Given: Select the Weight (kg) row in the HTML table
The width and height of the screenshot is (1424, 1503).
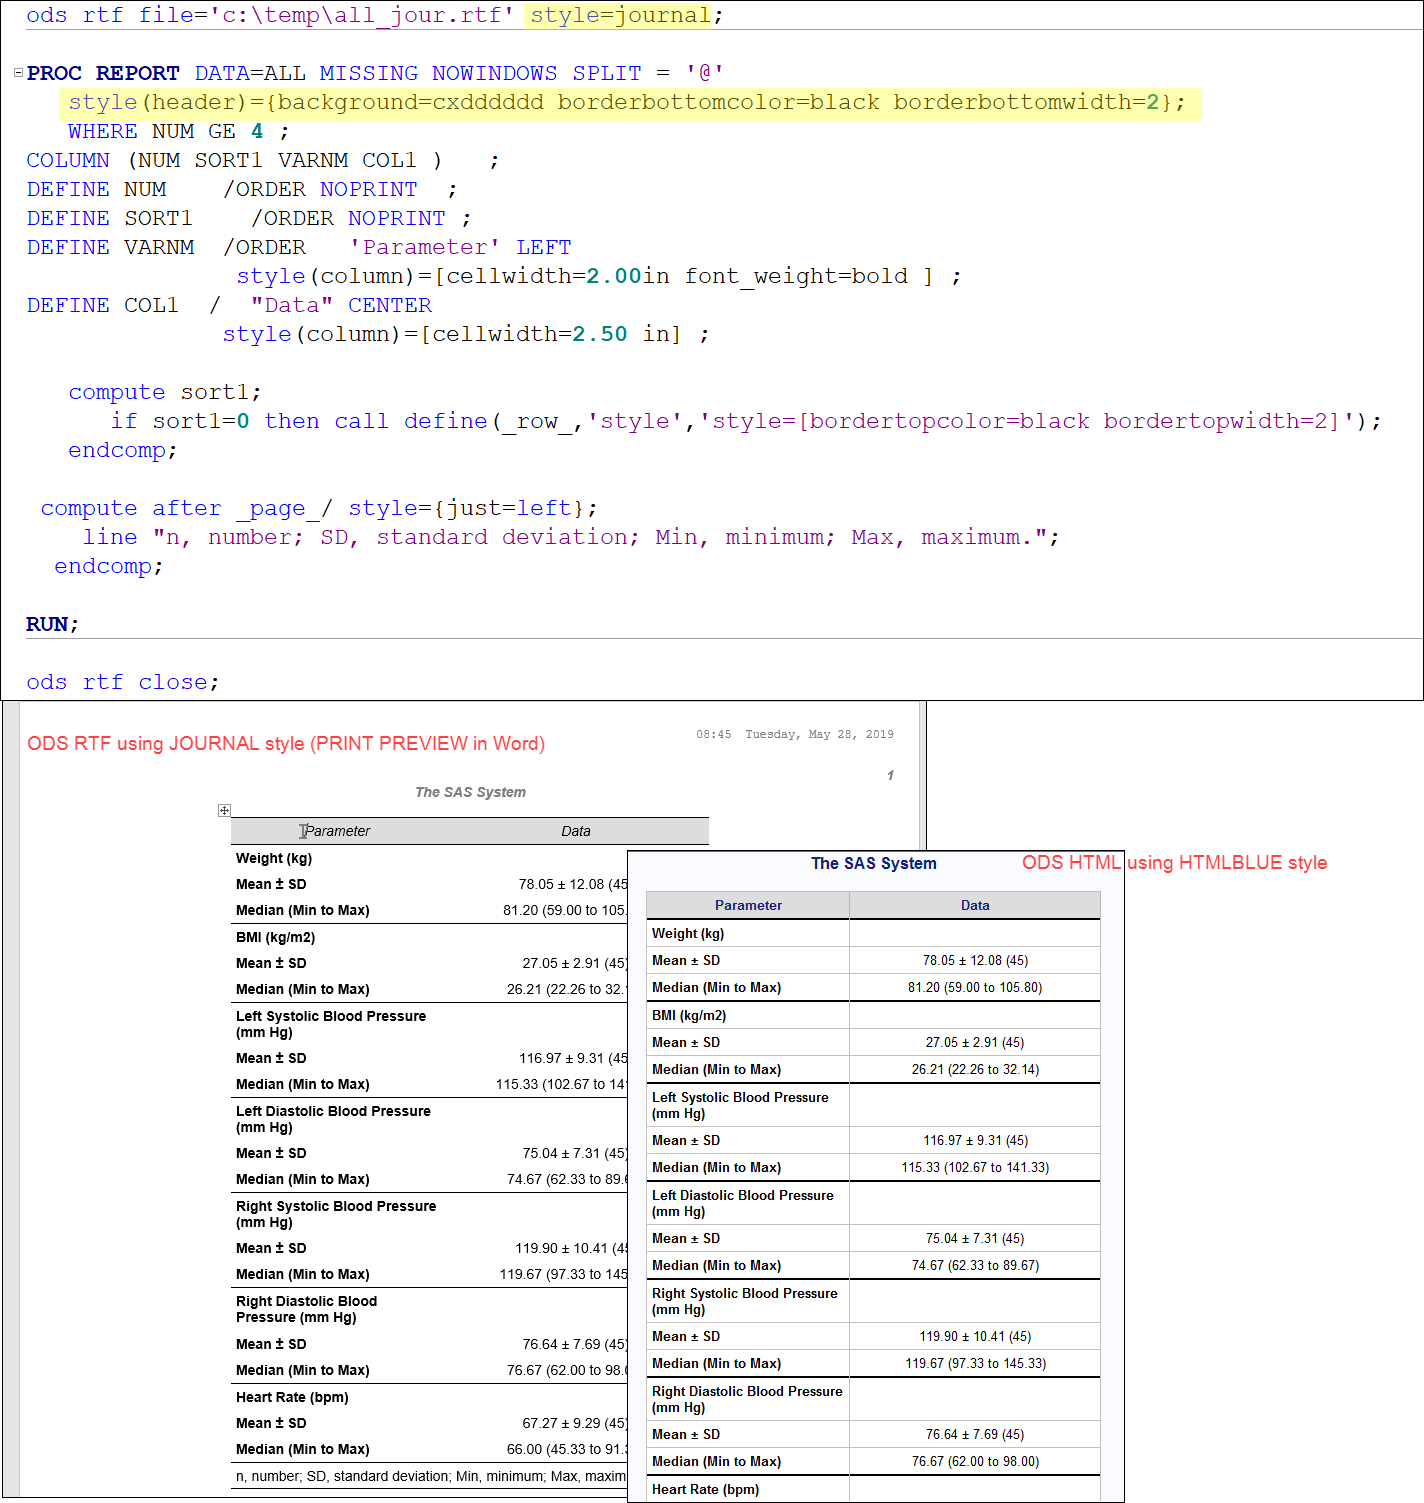Looking at the screenshot, I should point(689,932).
